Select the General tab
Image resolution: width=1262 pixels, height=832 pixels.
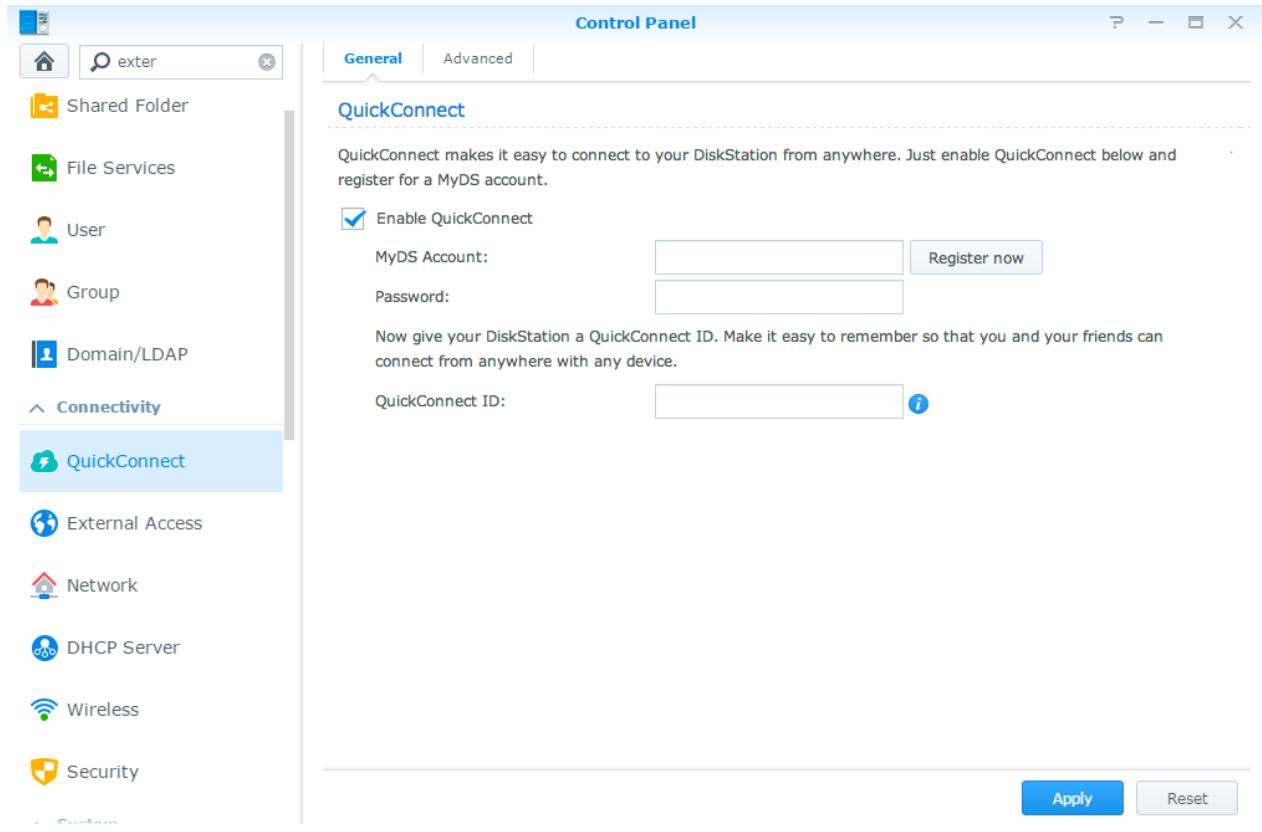tap(373, 58)
